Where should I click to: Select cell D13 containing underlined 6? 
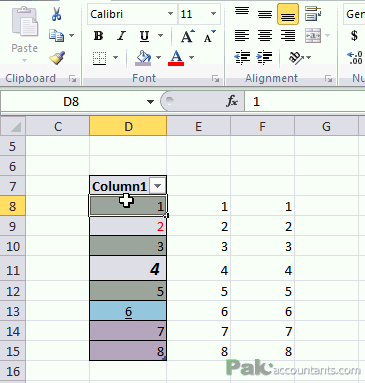[128, 311]
